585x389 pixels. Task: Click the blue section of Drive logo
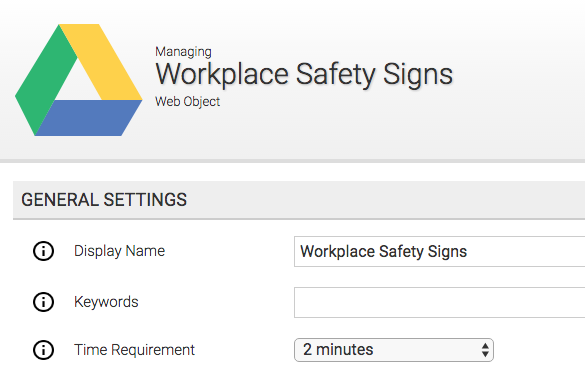coord(90,118)
